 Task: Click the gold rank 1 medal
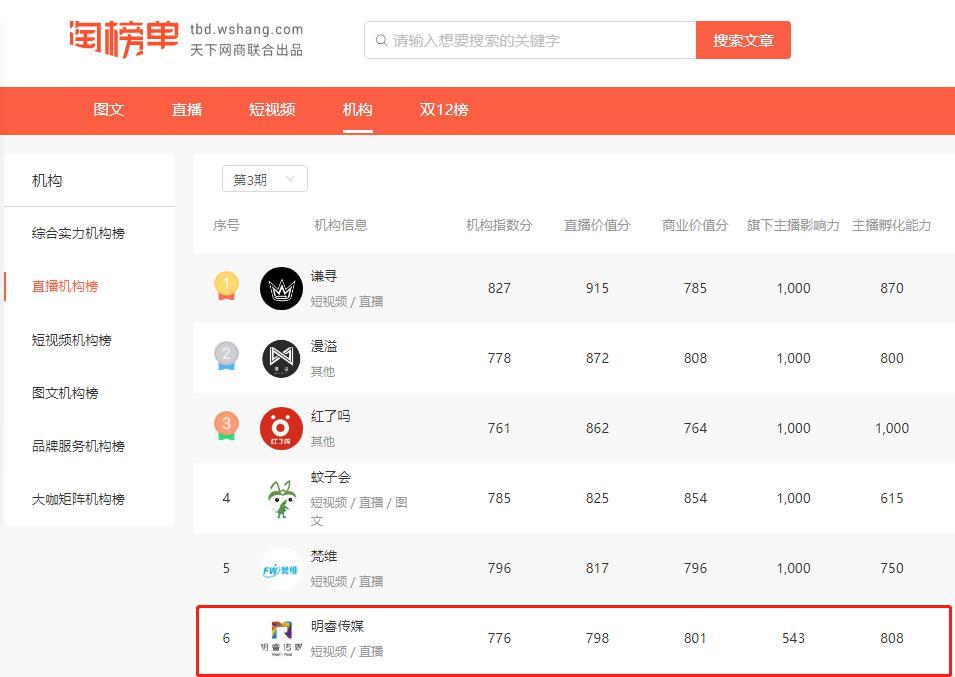click(227, 286)
